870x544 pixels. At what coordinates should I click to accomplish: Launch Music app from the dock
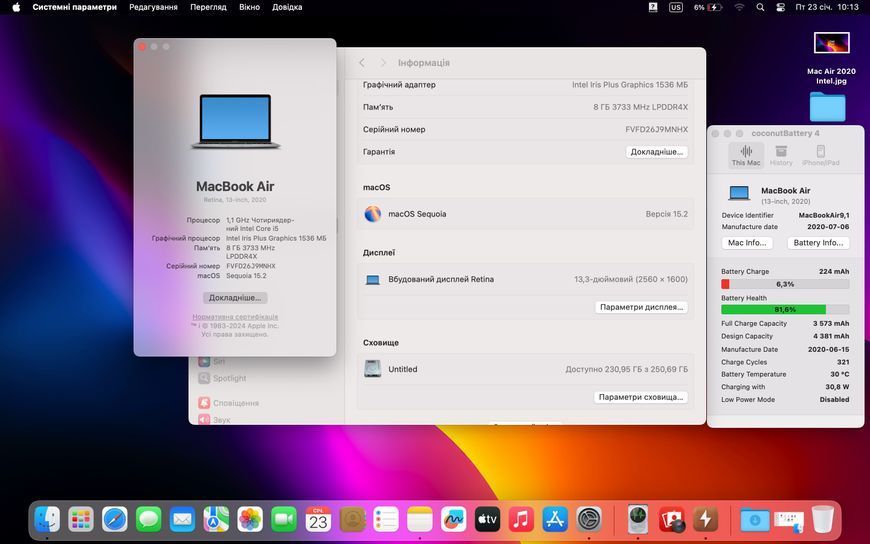tap(522, 520)
